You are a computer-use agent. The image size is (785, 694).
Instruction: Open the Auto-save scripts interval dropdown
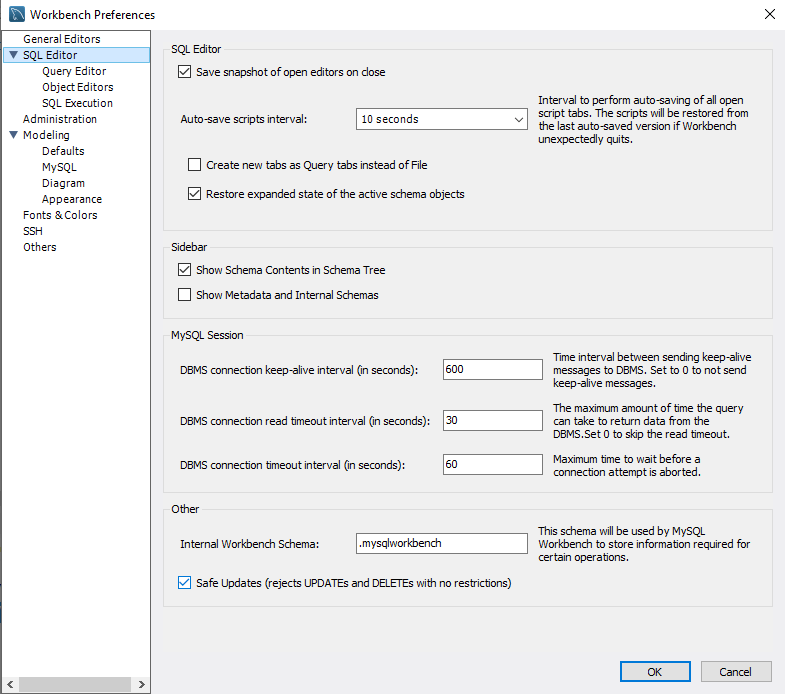click(441, 119)
